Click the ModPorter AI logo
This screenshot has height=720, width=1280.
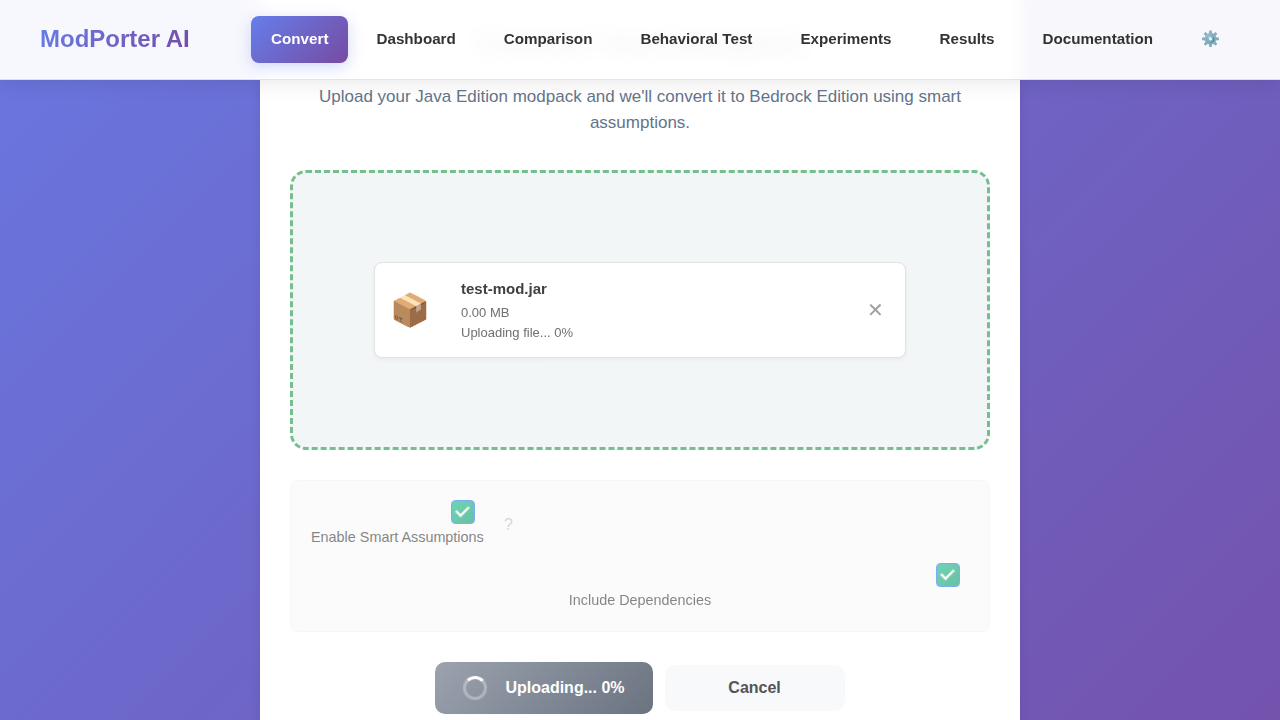(x=115, y=39)
